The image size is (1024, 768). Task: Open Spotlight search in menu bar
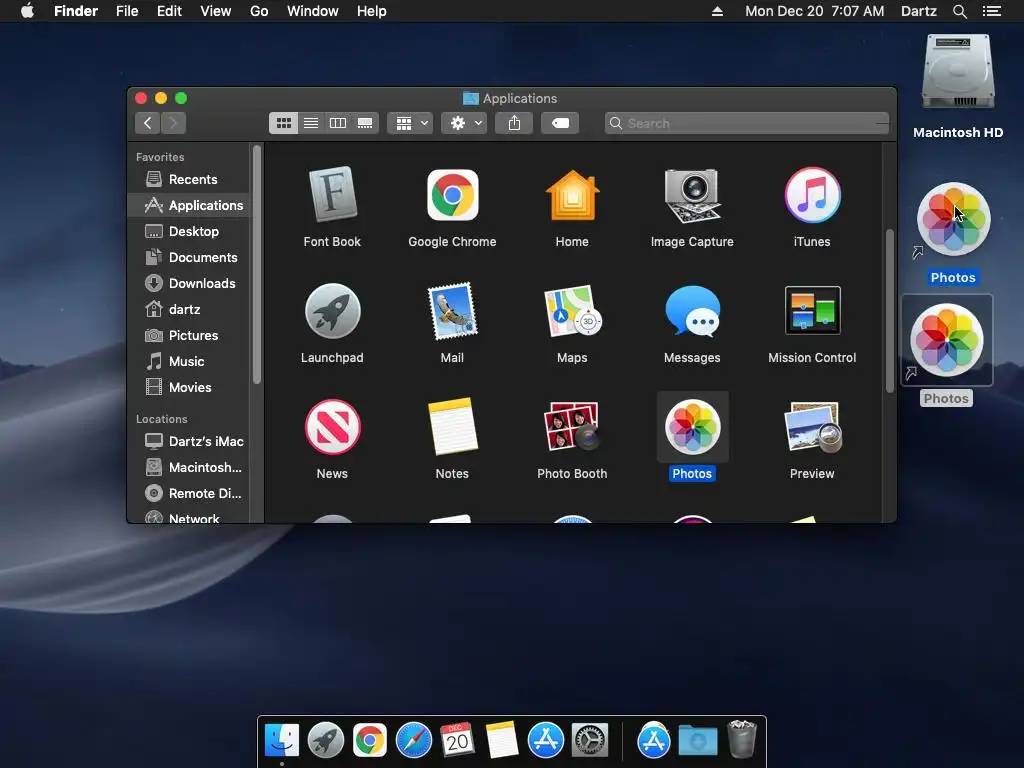coord(959,11)
